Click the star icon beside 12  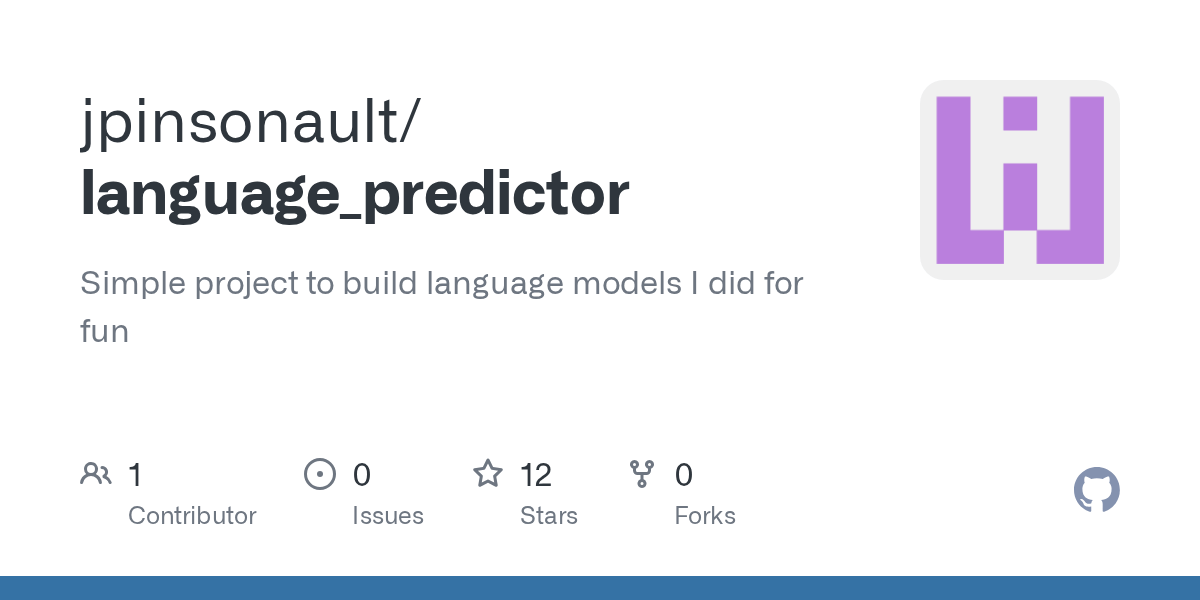488,473
